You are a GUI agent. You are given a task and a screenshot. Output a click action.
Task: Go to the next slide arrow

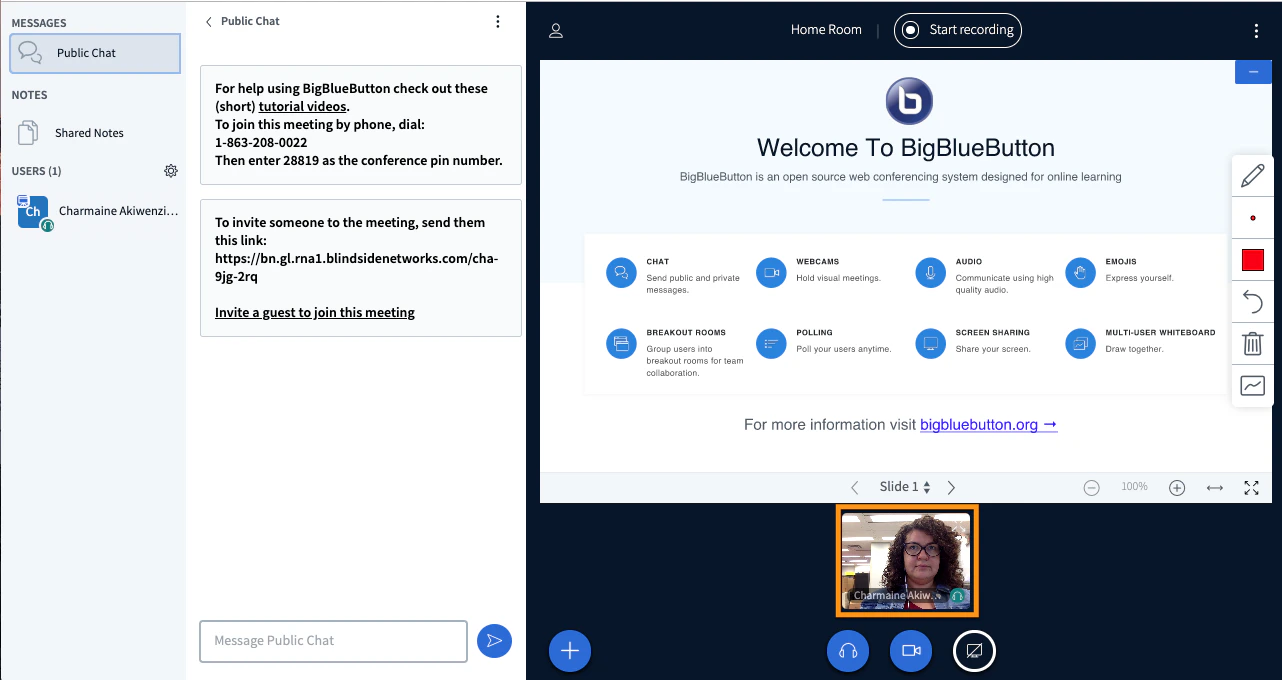[951, 488]
